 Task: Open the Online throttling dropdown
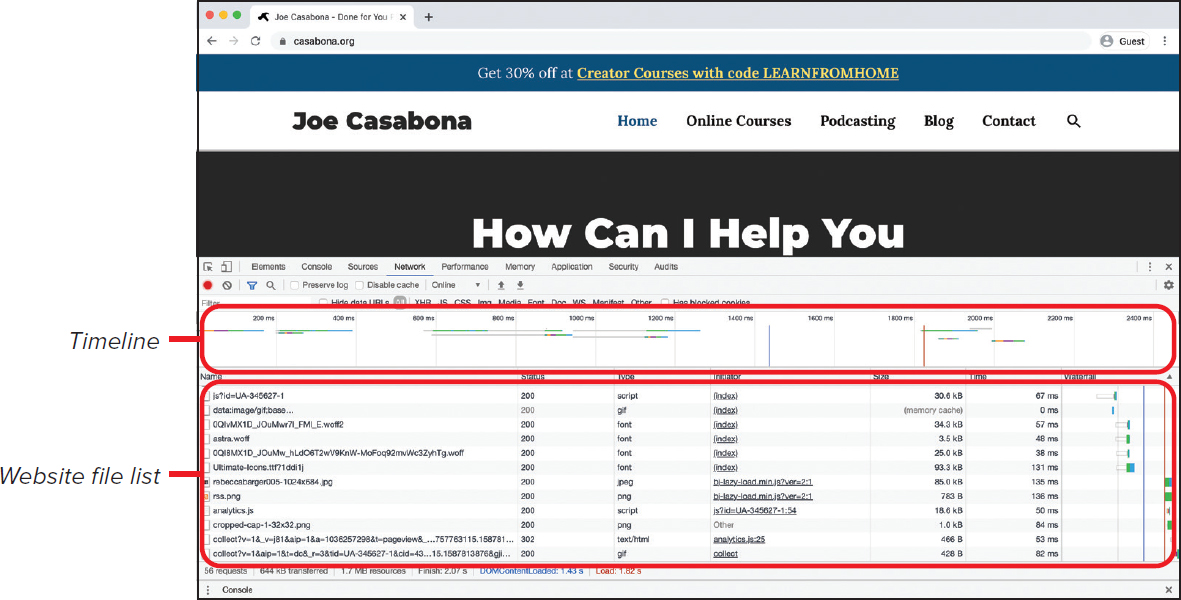tap(453, 285)
